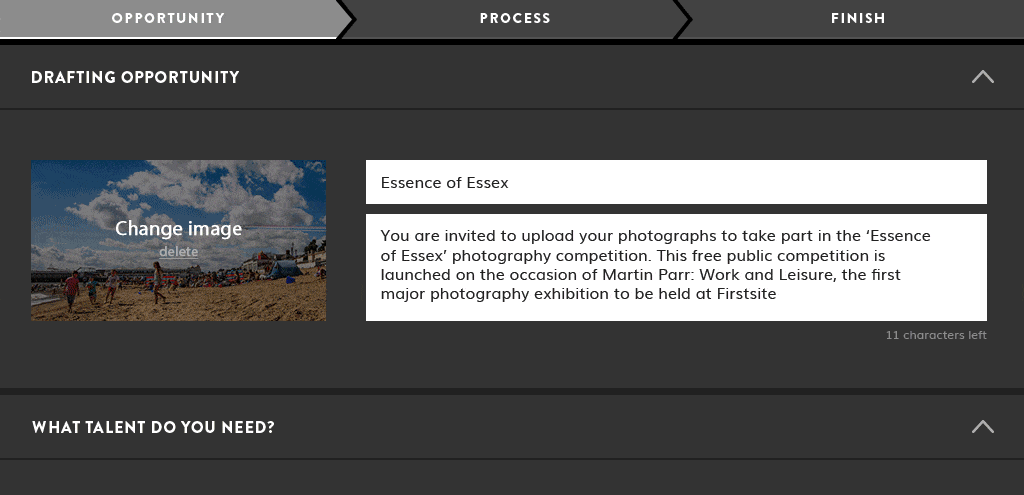
Task: Click the '11 characters left' counter
Action: click(935, 335)
